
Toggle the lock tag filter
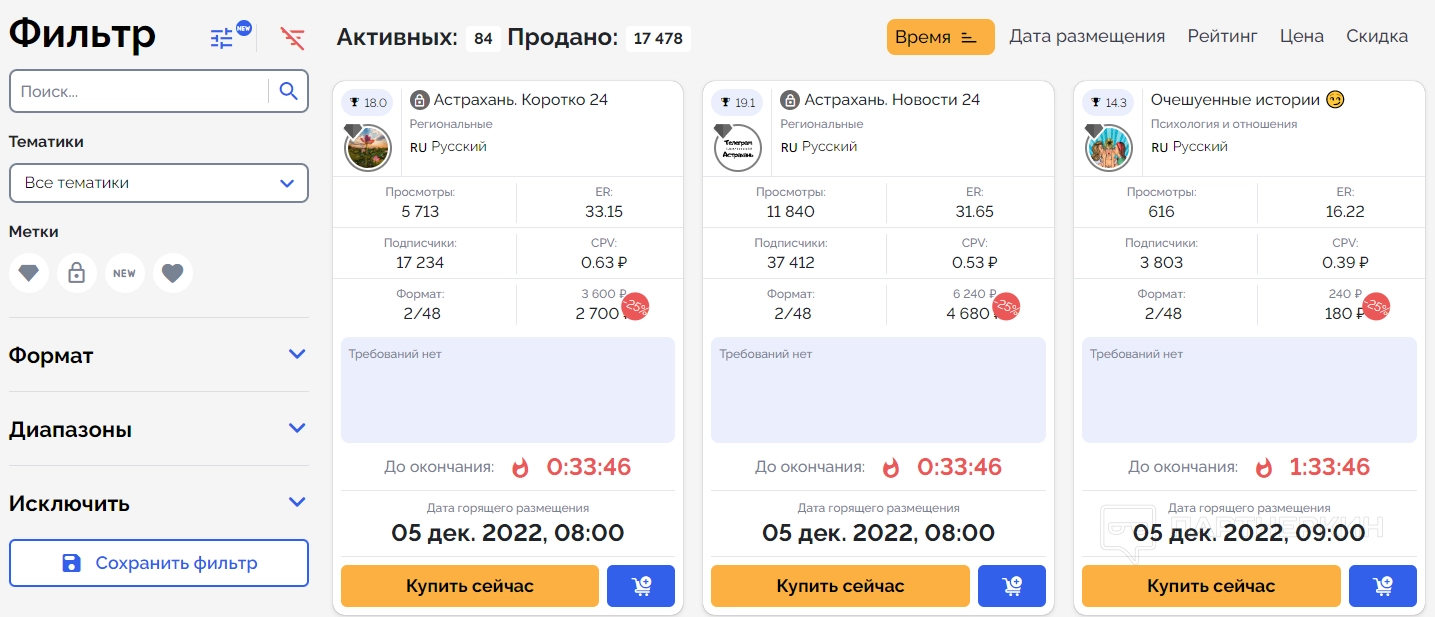(77, 273)
